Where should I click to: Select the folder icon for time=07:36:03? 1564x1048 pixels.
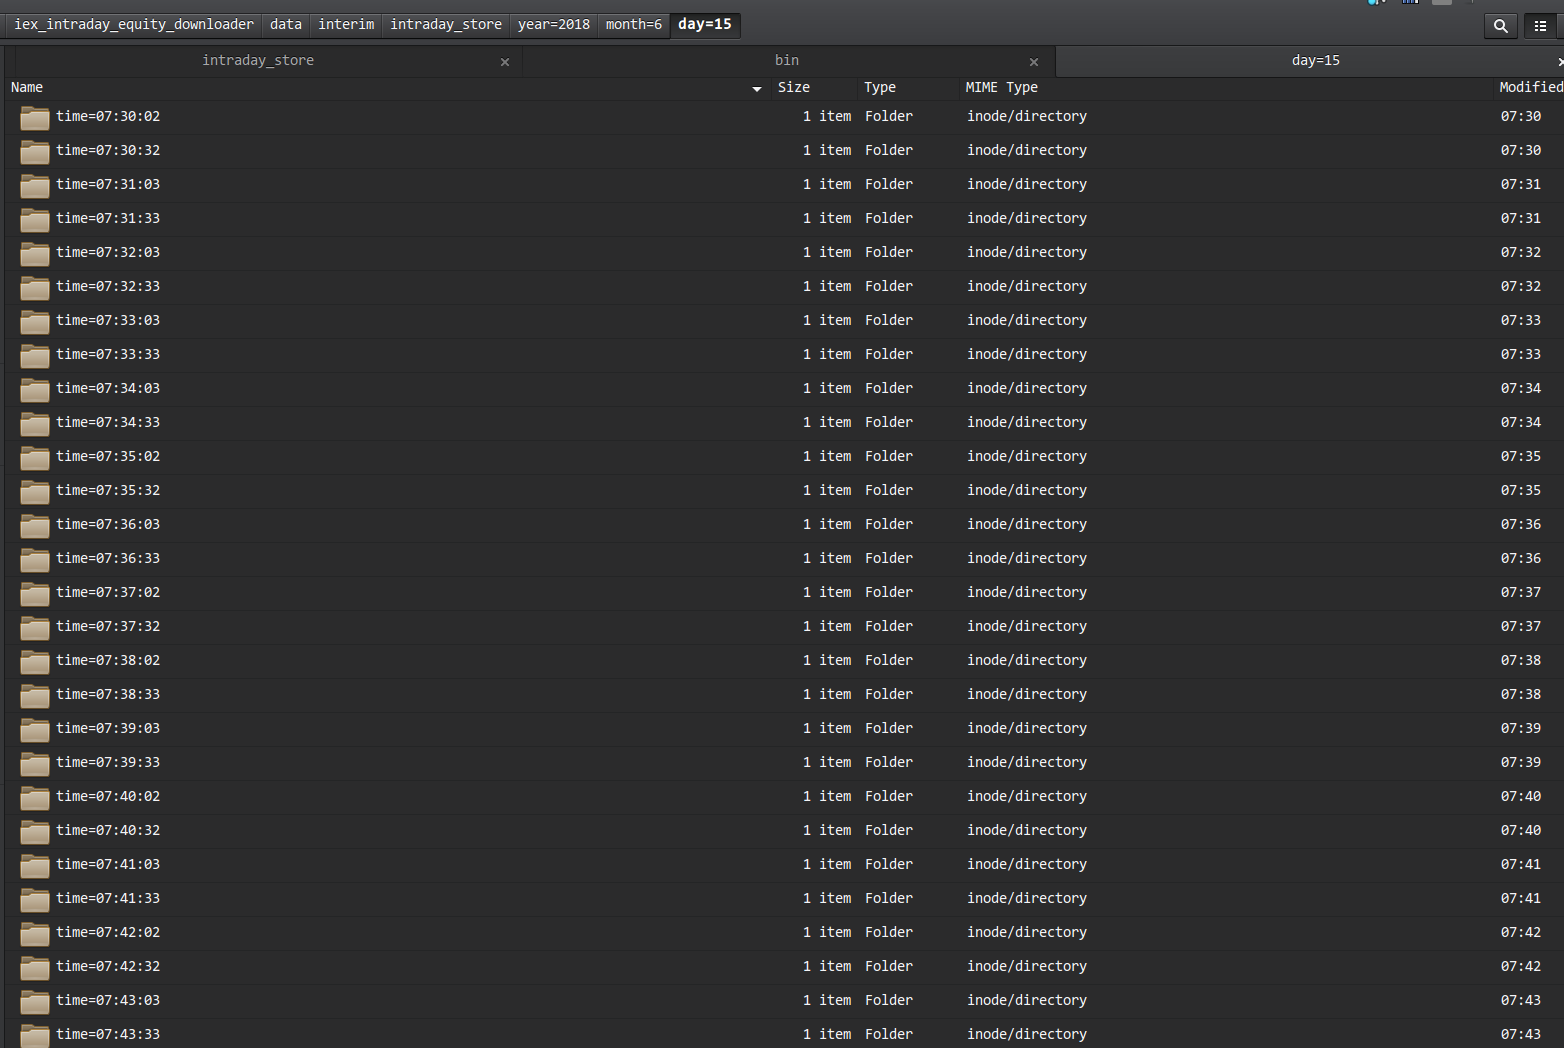(35, 526)
